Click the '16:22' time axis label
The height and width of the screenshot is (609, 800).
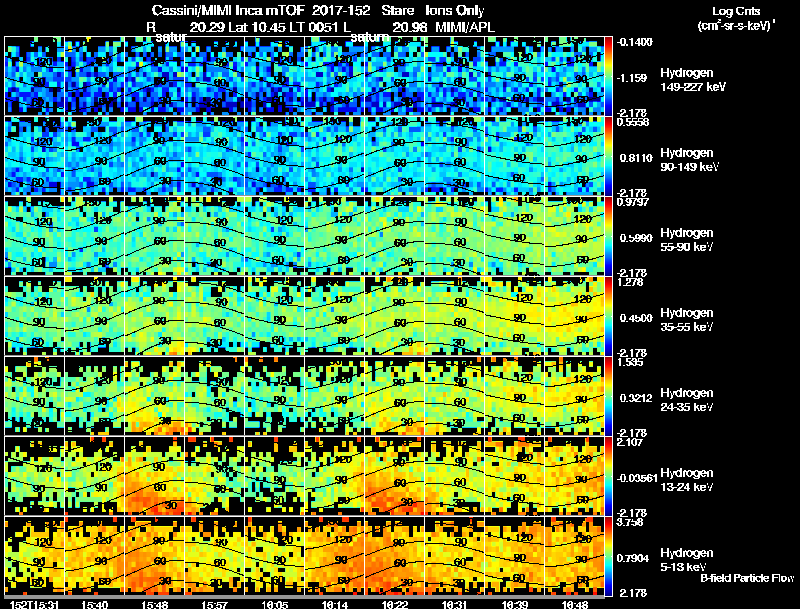(395, 604)
